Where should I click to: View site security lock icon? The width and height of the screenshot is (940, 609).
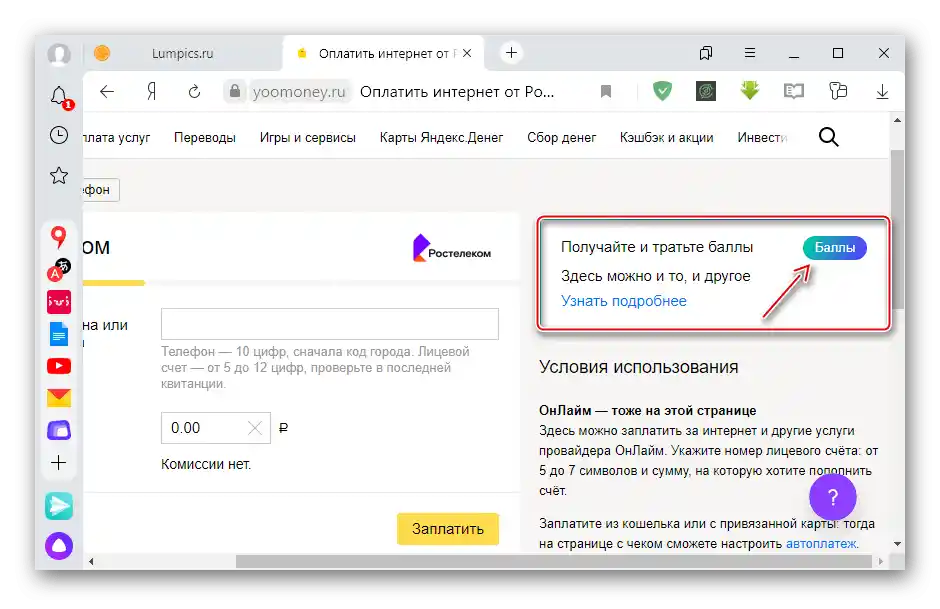click(x=235, y=91)
